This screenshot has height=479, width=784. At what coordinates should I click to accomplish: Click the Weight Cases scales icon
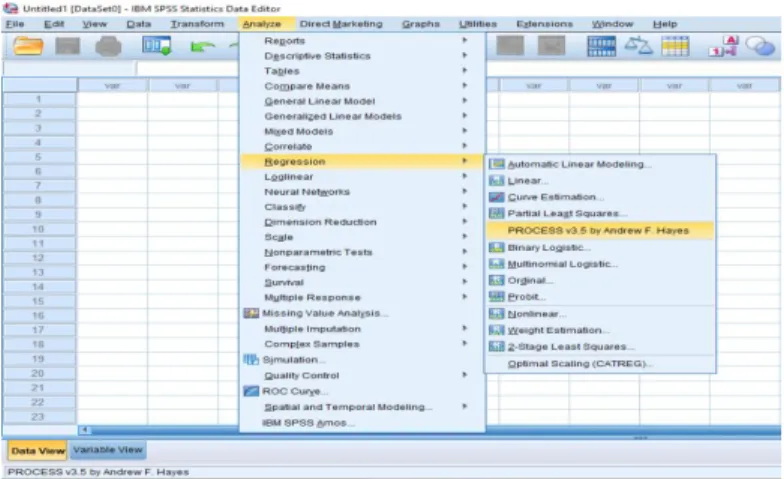(x=638, y=46)
